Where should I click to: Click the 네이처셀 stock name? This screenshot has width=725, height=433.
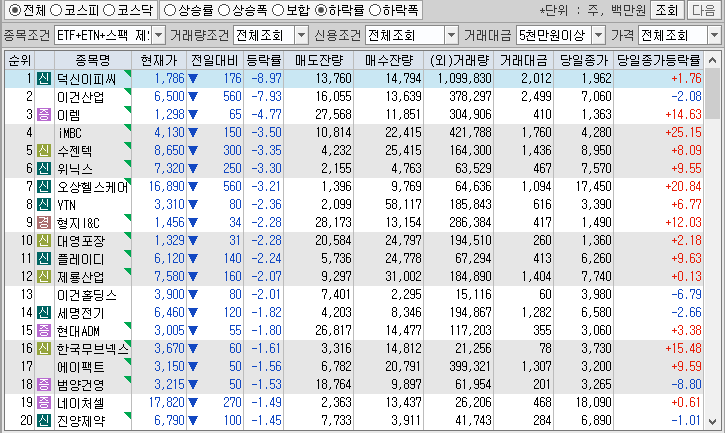coord(80,403)
